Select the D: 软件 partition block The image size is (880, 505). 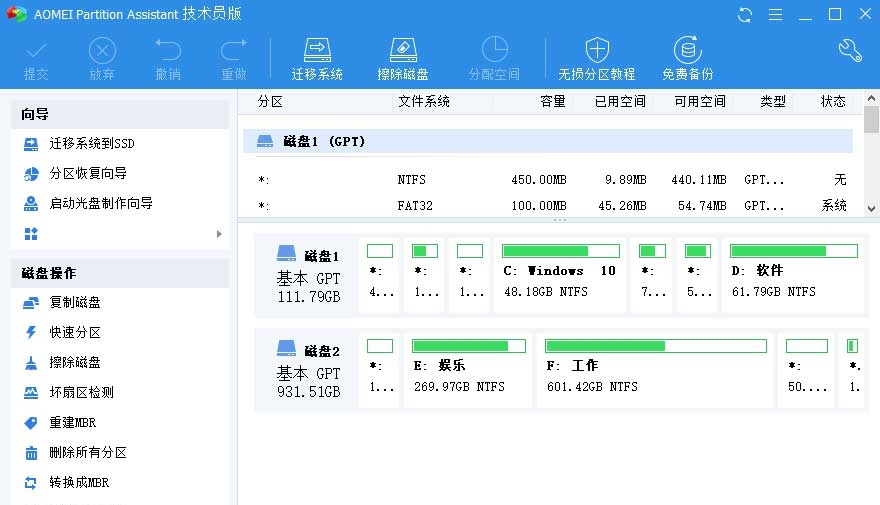coord(794,276)
